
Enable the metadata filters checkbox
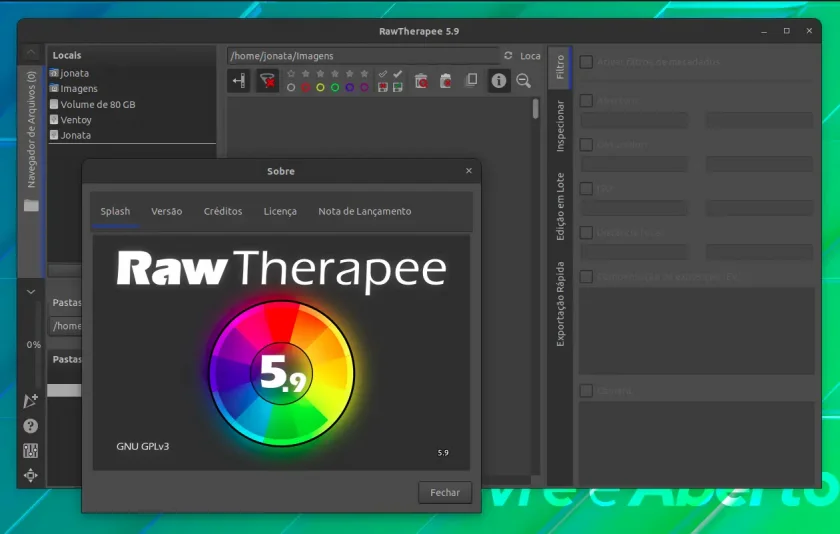(586, 62)
